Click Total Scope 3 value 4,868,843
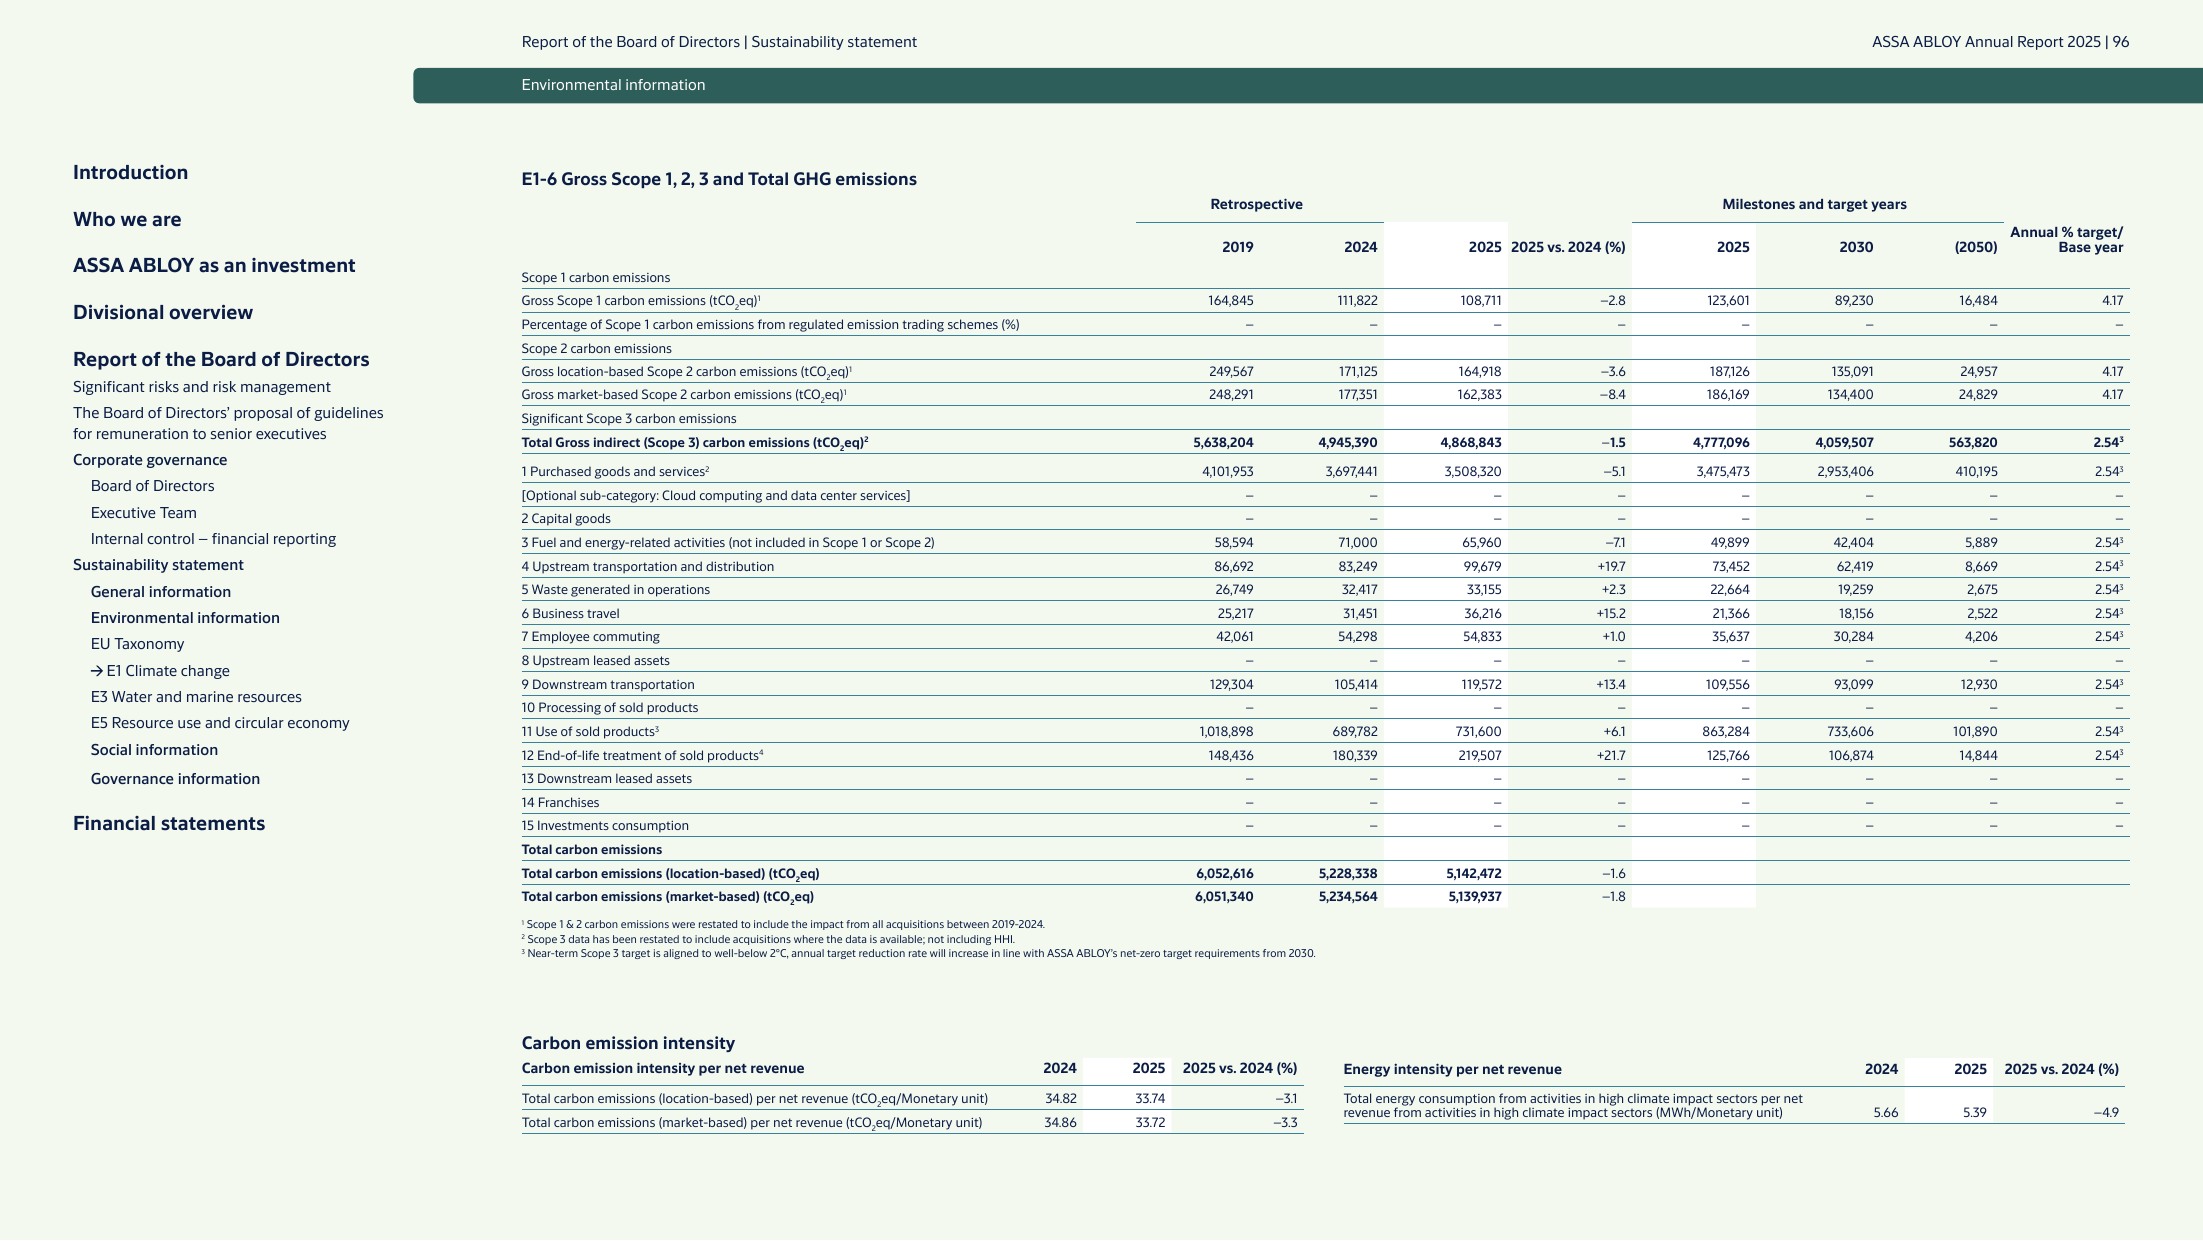Screen dimensions: 2203x1241 click(x=1470, y=442)
